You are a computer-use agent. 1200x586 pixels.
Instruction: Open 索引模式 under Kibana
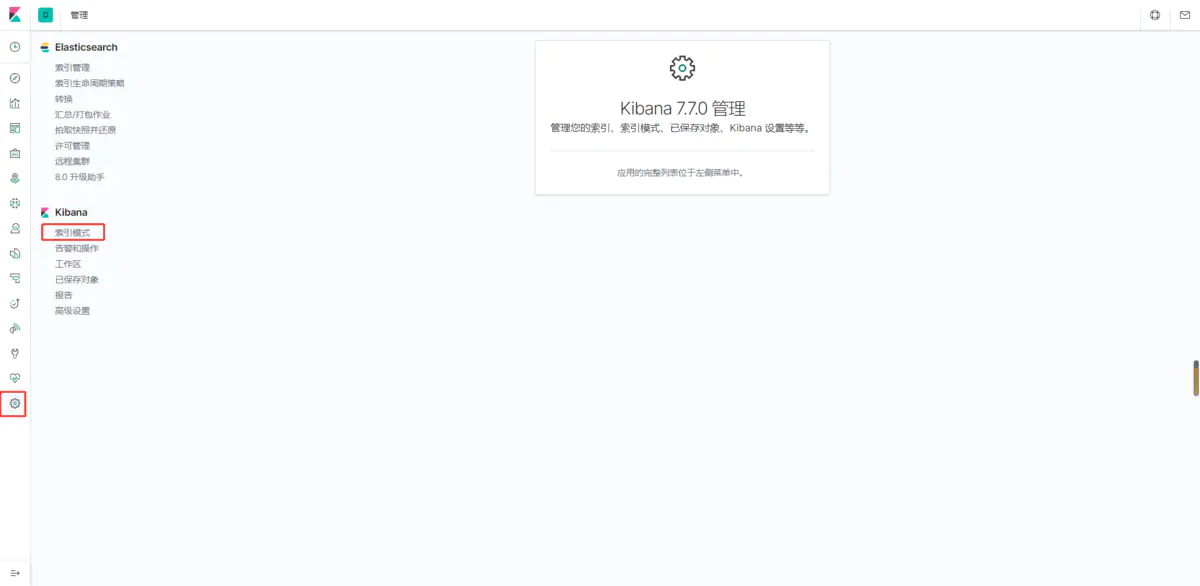(x=72, y=232)
